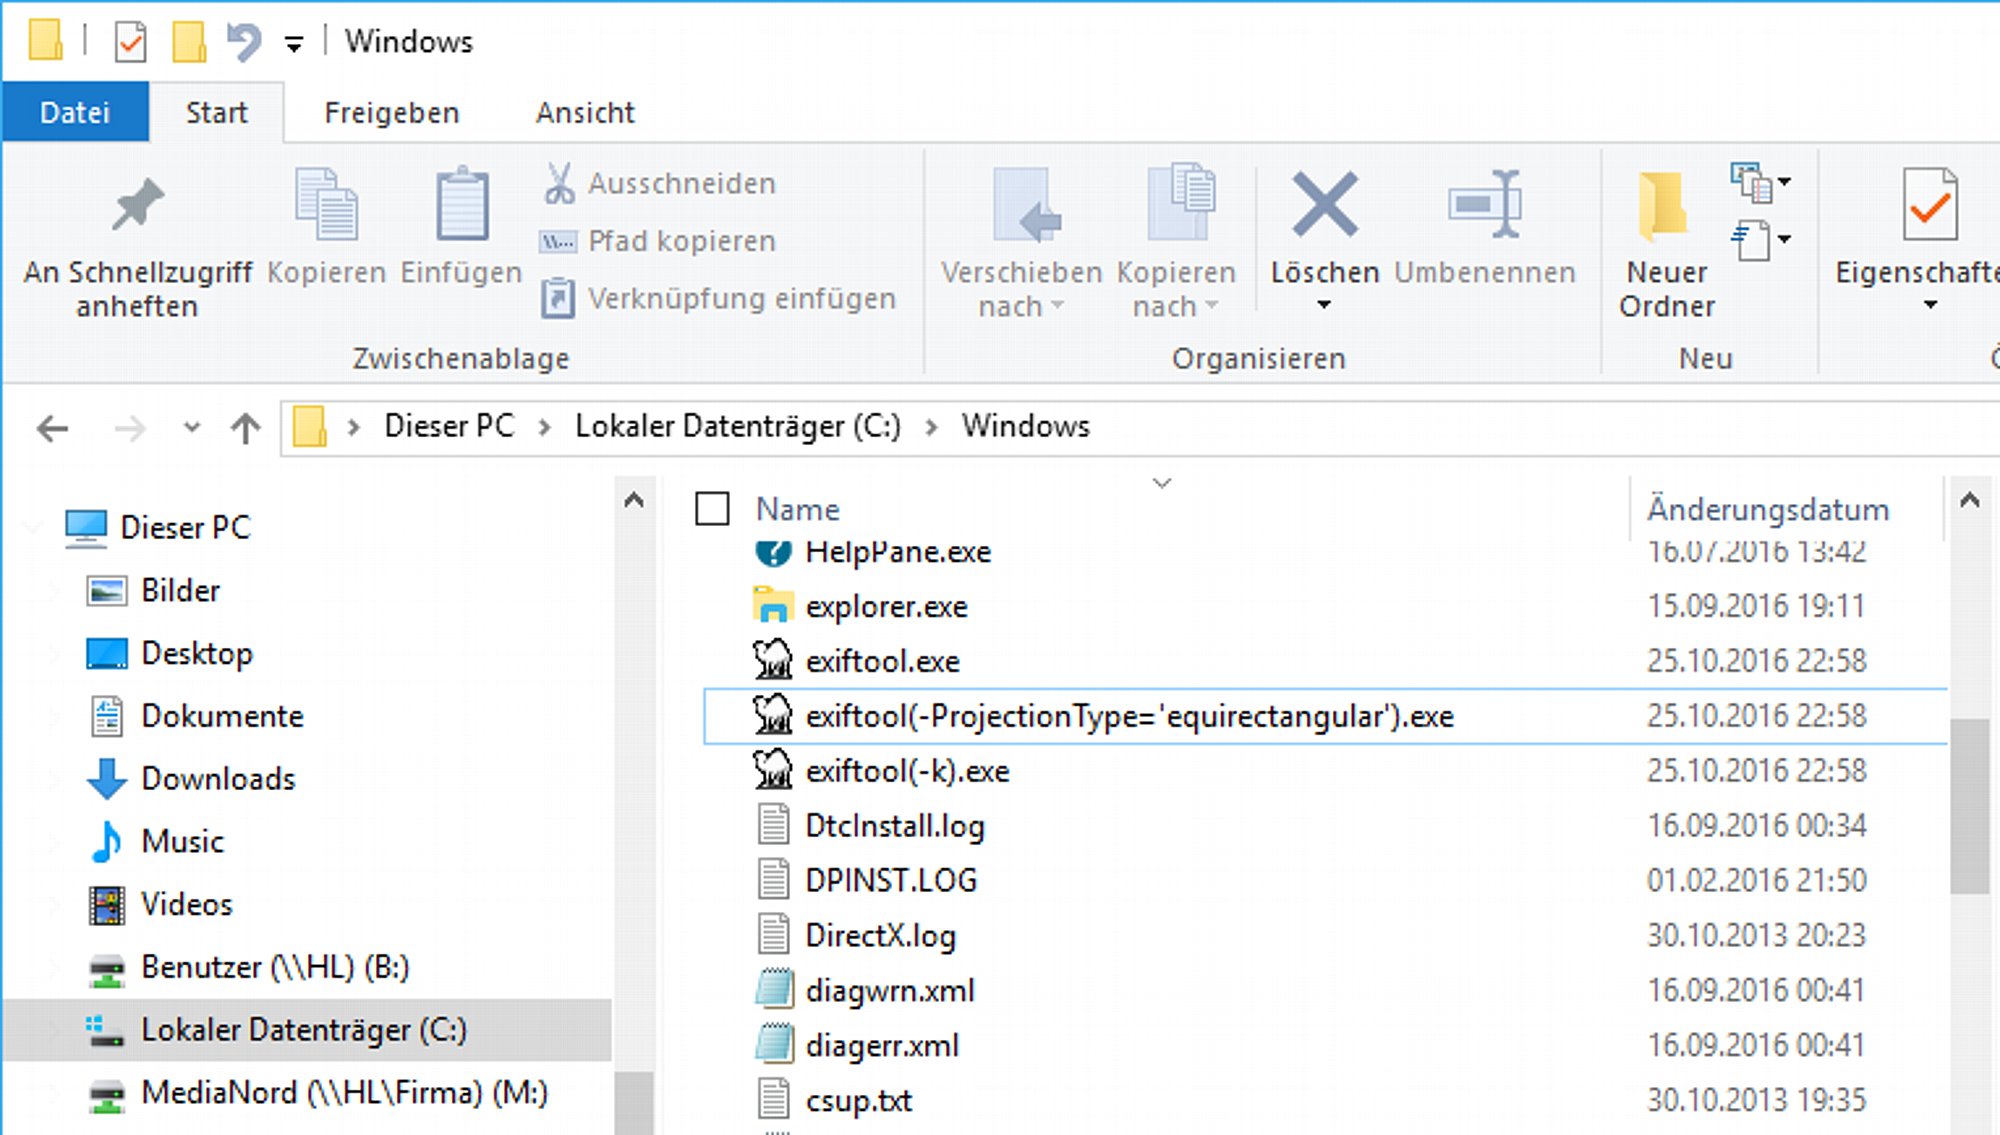Open the Eigenschaften dropdown arrow
Screen dimensions: 2000x1135
(1931, 305)
